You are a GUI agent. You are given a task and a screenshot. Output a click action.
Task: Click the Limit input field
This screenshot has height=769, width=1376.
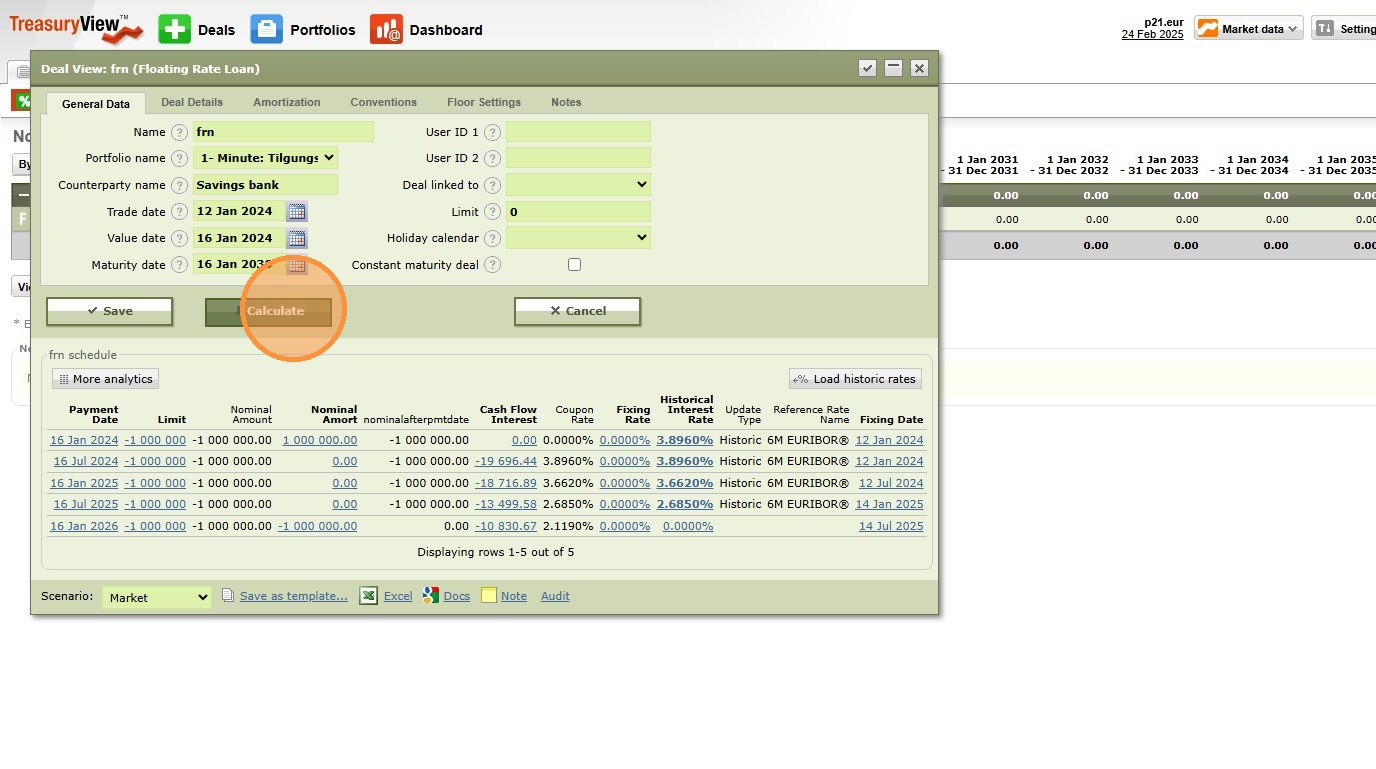578,212
